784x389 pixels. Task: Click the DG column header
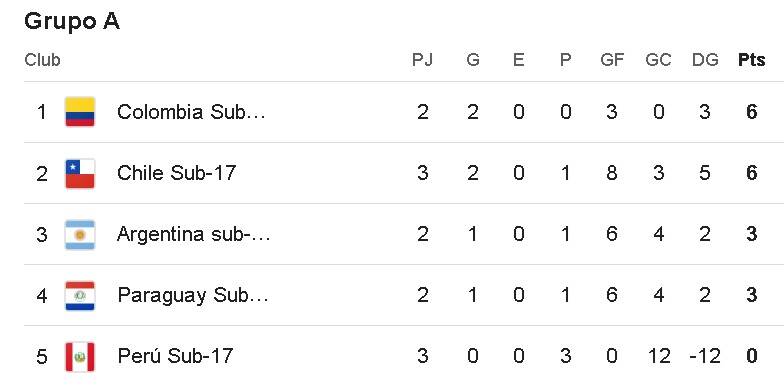[705, 60]
